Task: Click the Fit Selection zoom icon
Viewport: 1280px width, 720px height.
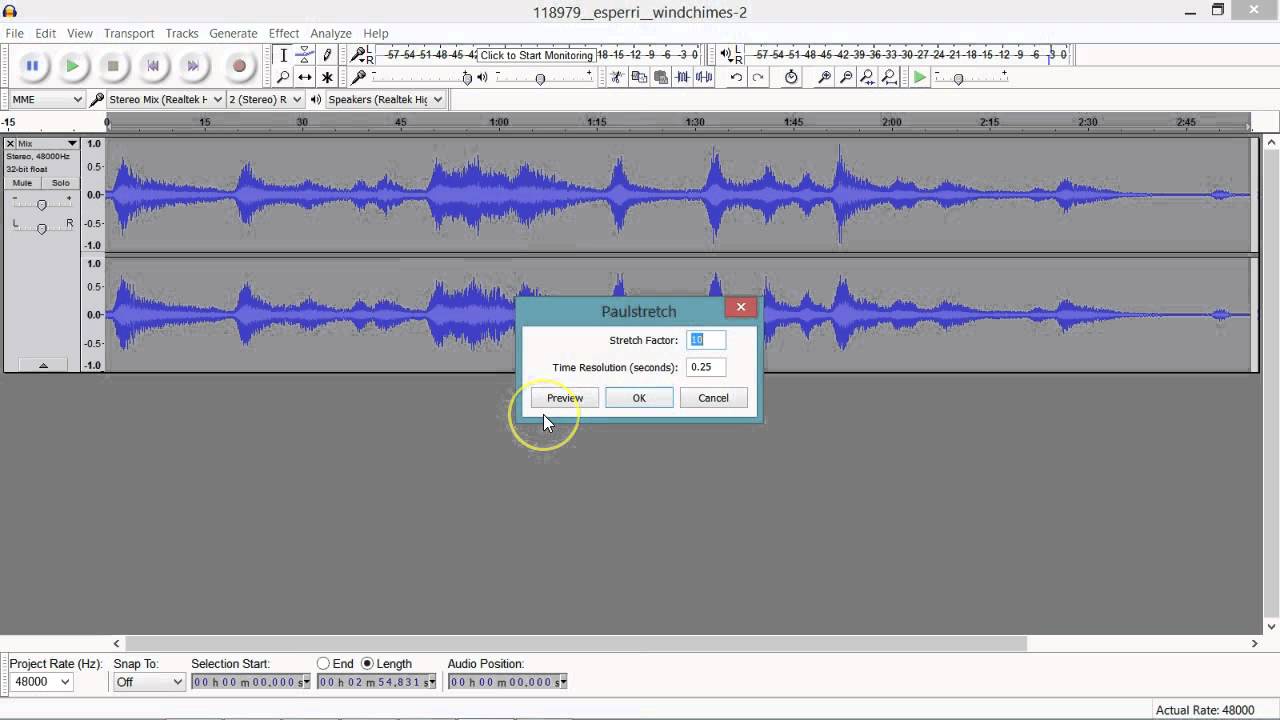Action: [867, 77]
